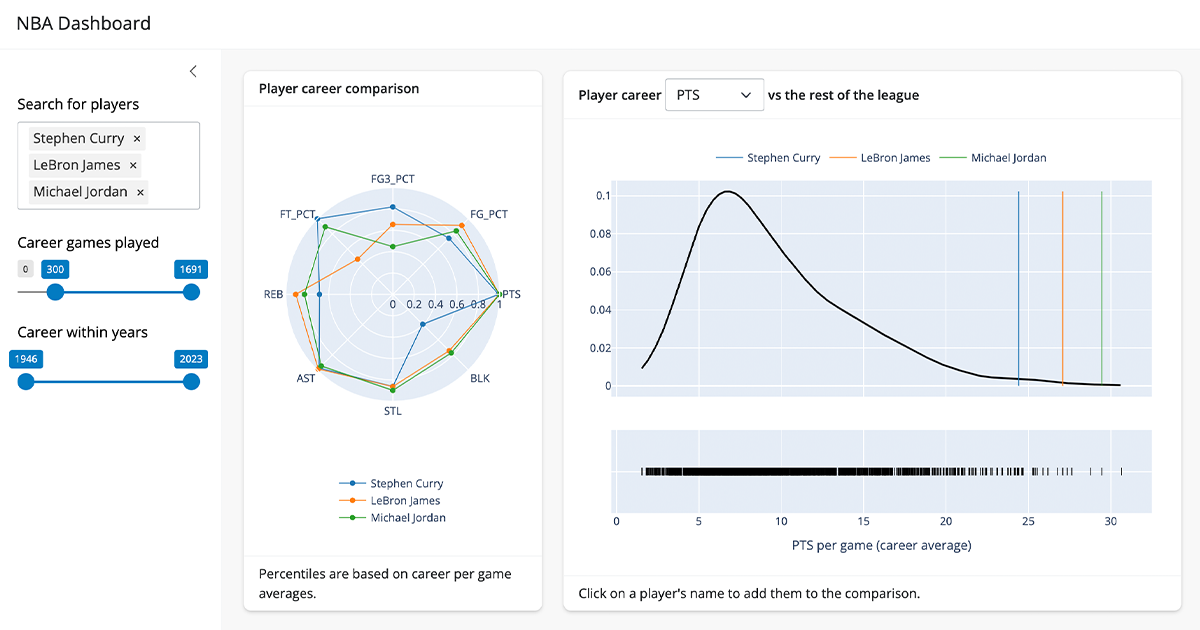Click the FG3_PCT radar axis label

click(392, 180)
